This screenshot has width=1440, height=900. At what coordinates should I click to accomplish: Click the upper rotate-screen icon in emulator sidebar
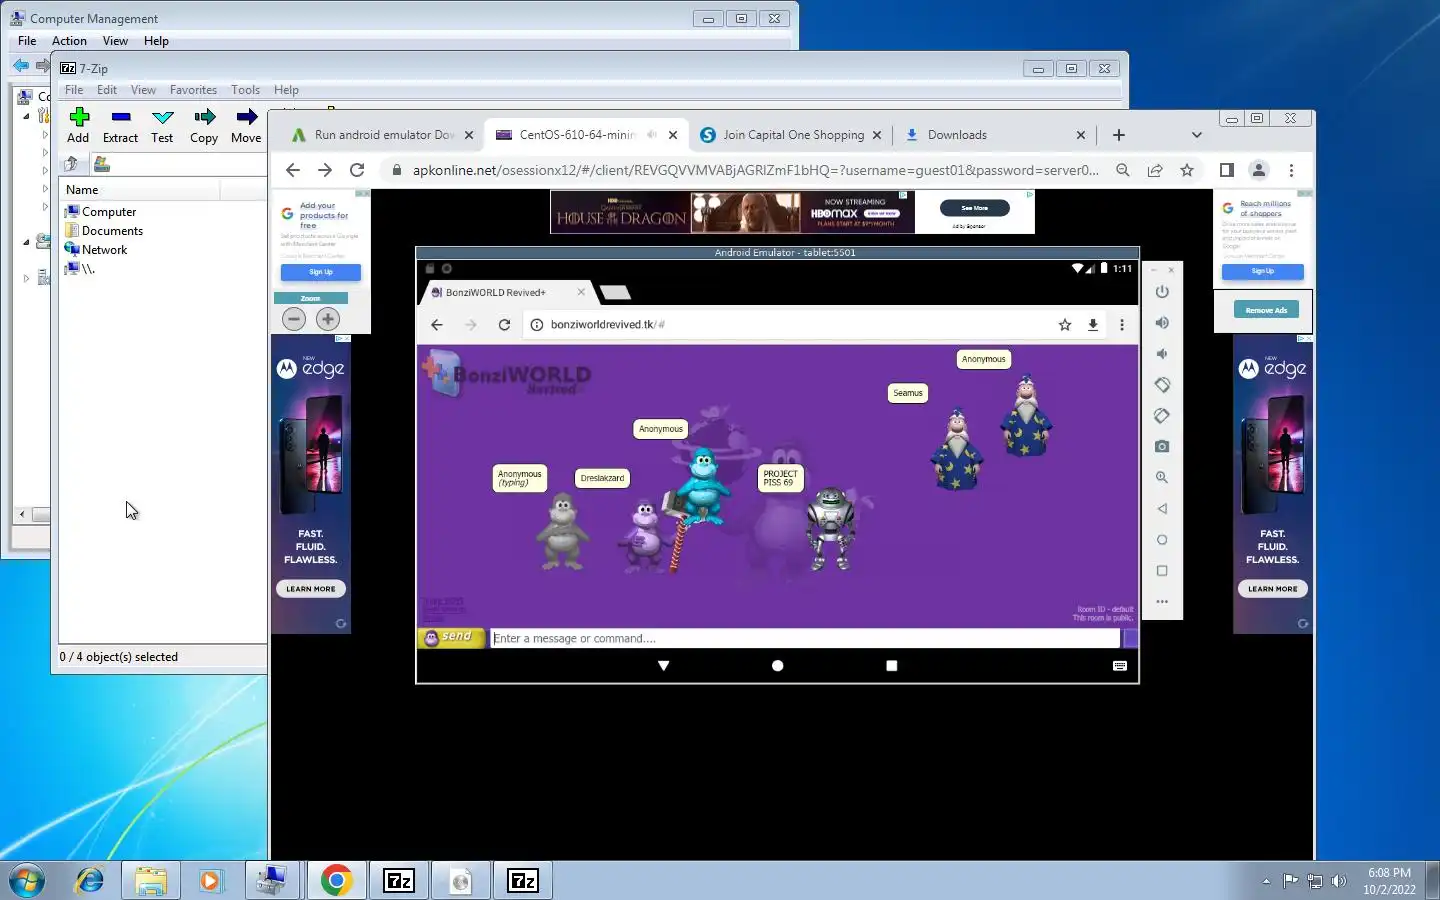tap(1162, 385)
